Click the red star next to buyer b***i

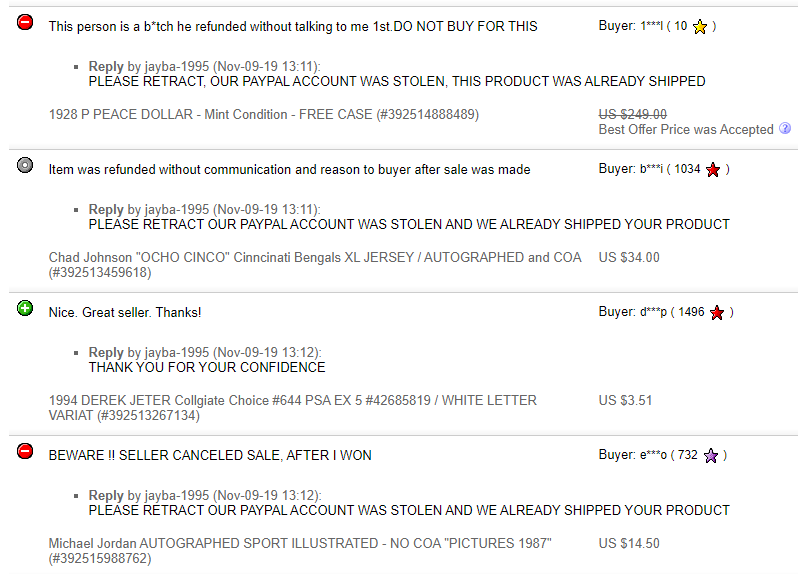(713, 169)
